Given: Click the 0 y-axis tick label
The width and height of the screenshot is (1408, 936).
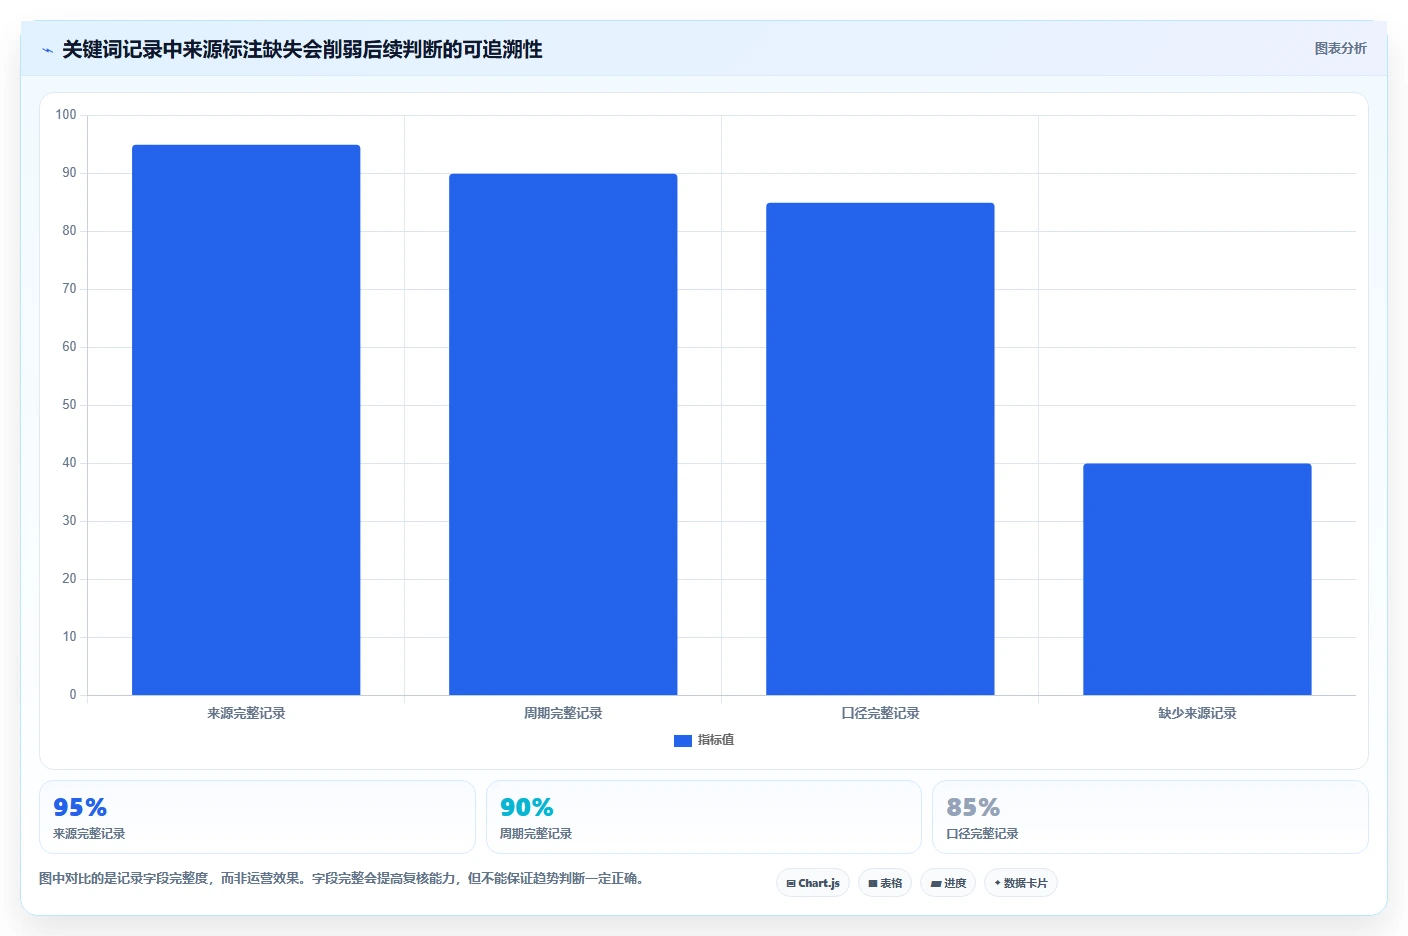Looking at the screenshot, I should point(73,695).
